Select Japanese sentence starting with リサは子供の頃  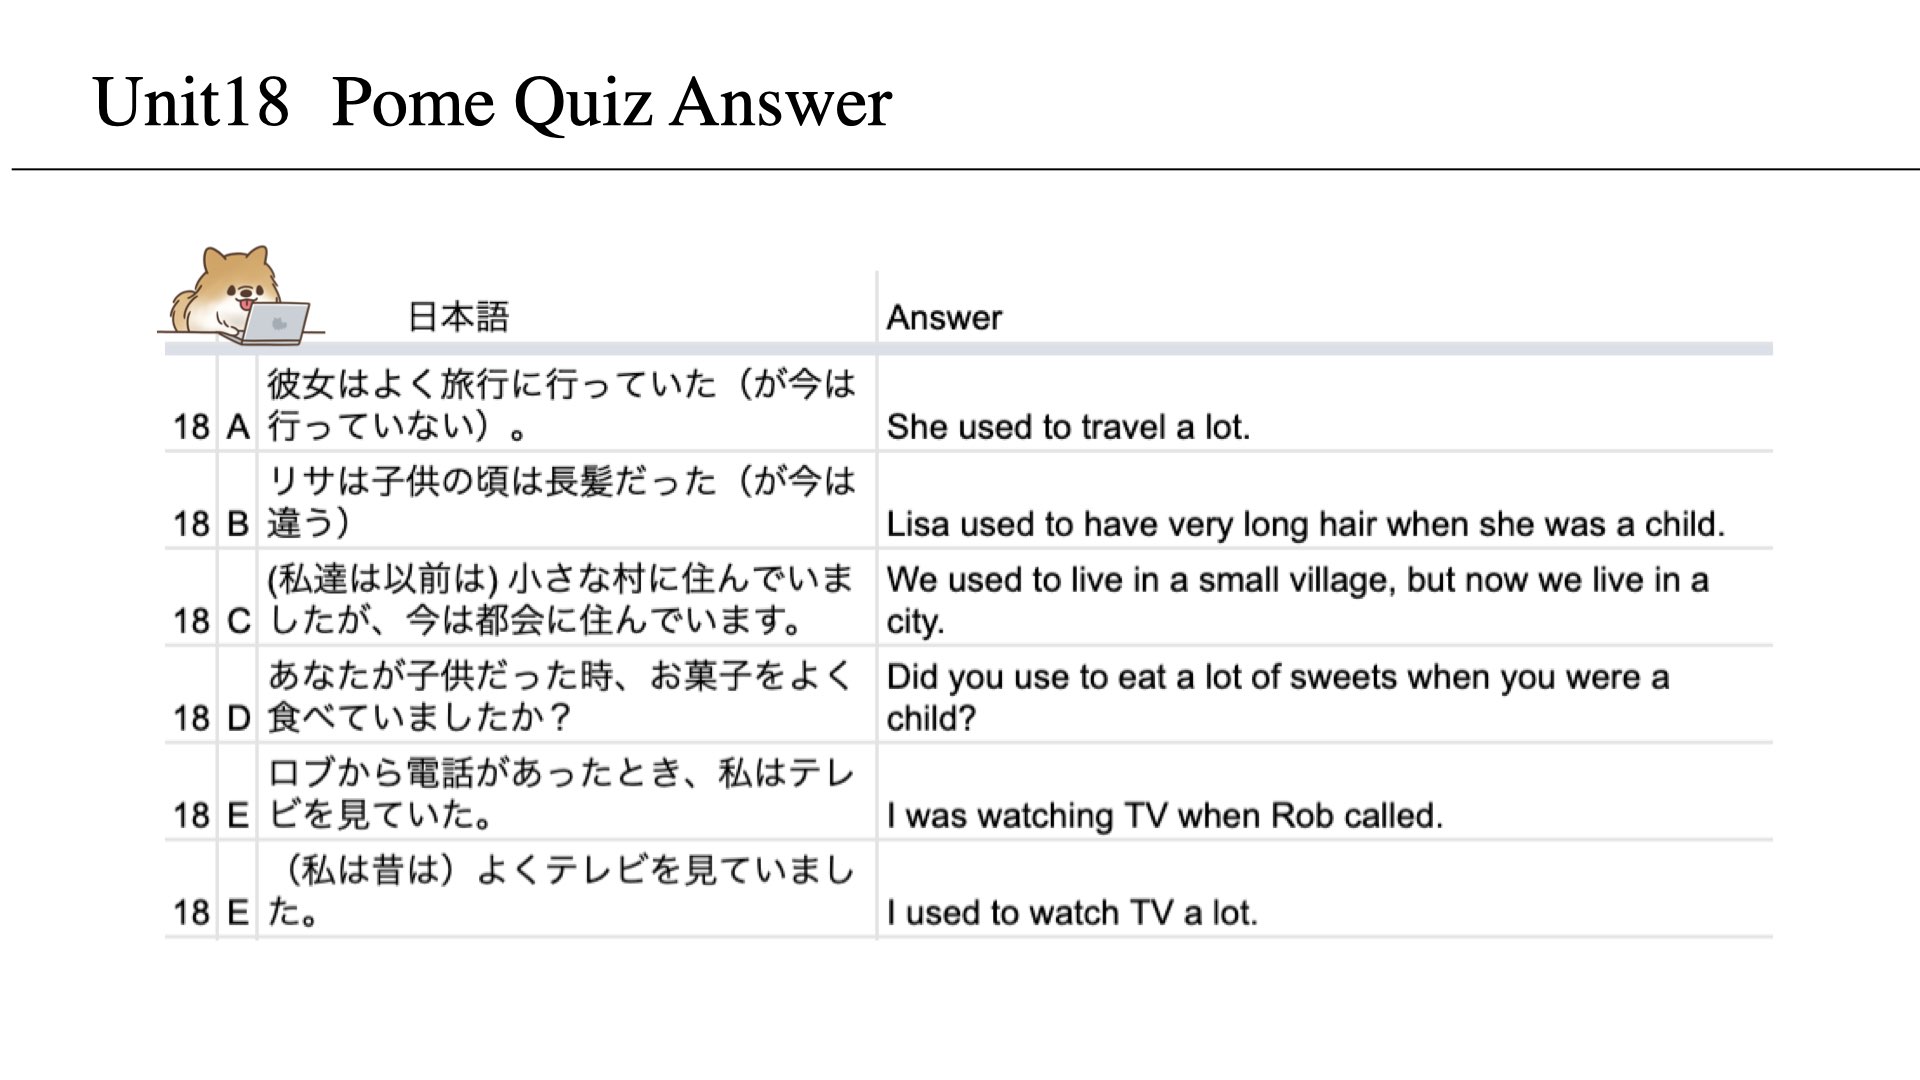[x=561, y=502]
